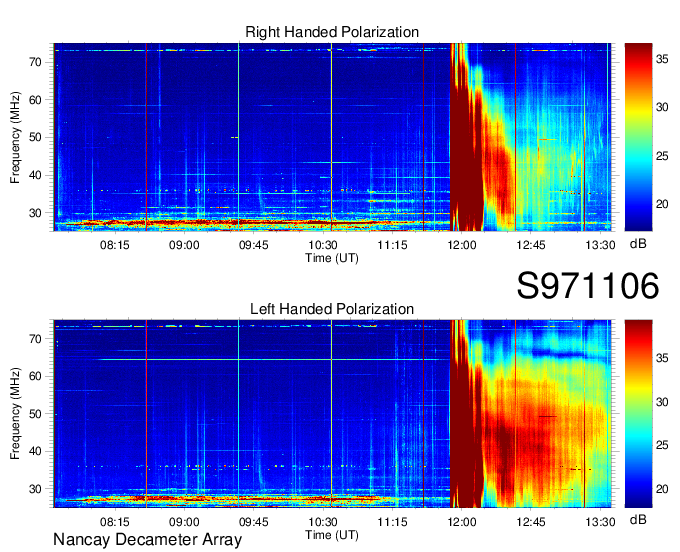Click the 13:30 tick under the left-handed plot
The image size is (680, 552).
click(600, 522)
